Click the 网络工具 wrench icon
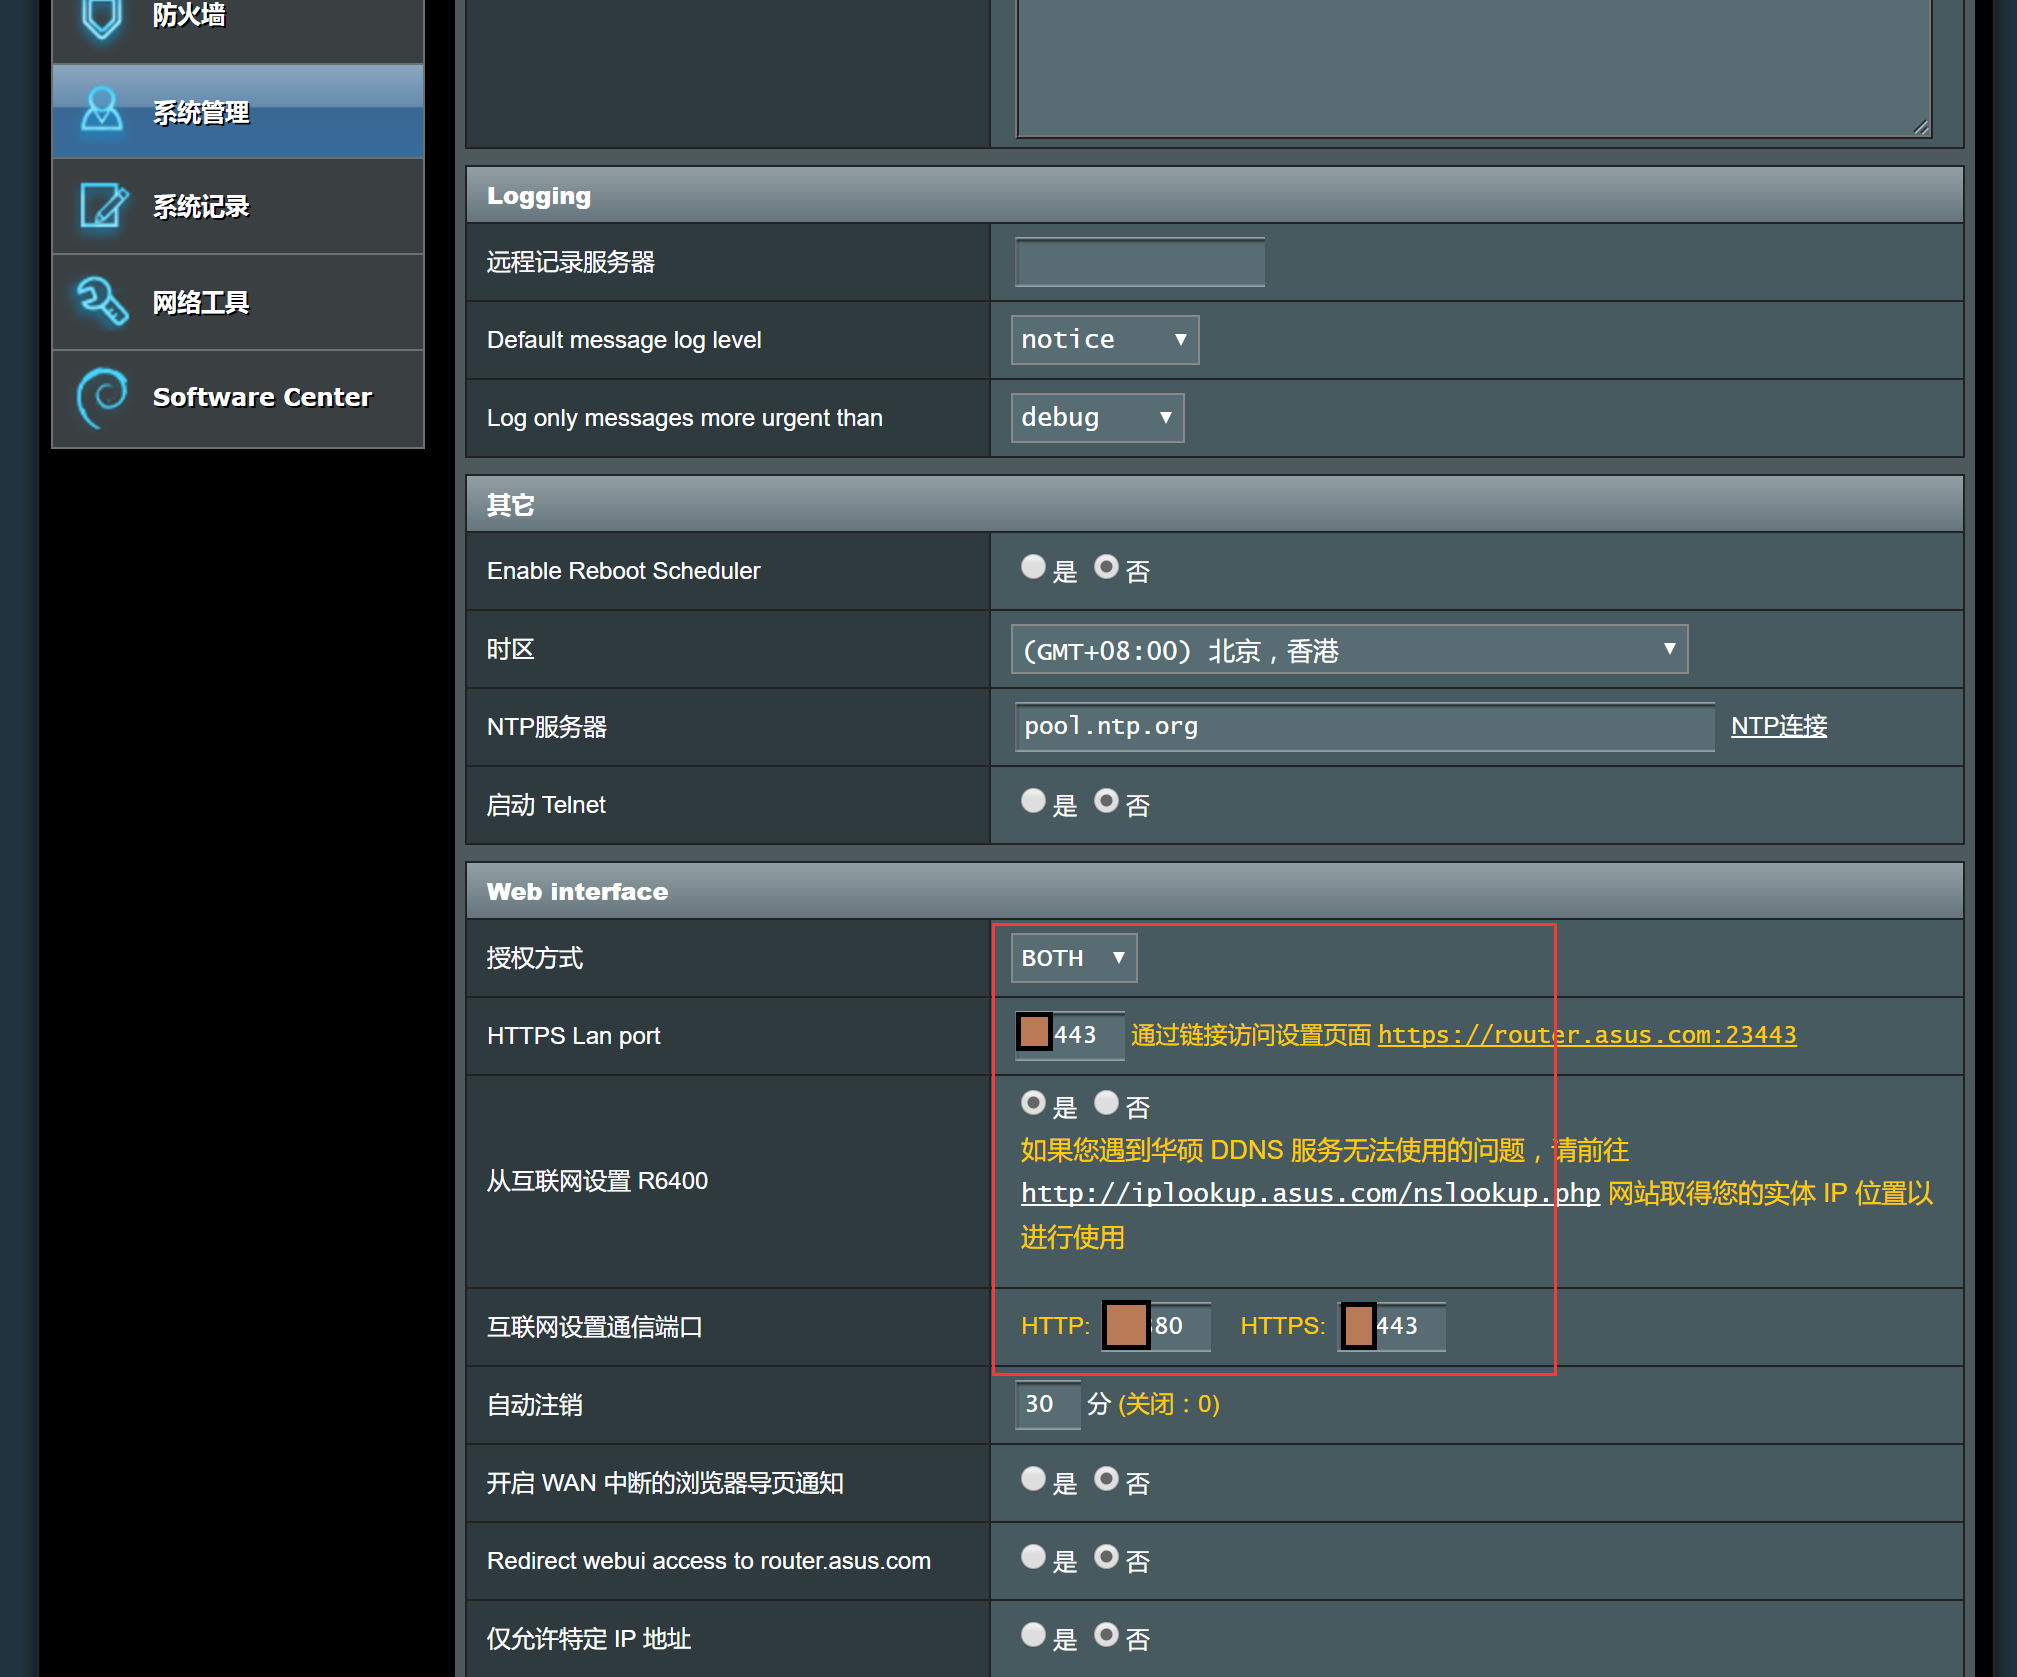The height and width of the screenshot is (1677, 2017). [101, 301]
